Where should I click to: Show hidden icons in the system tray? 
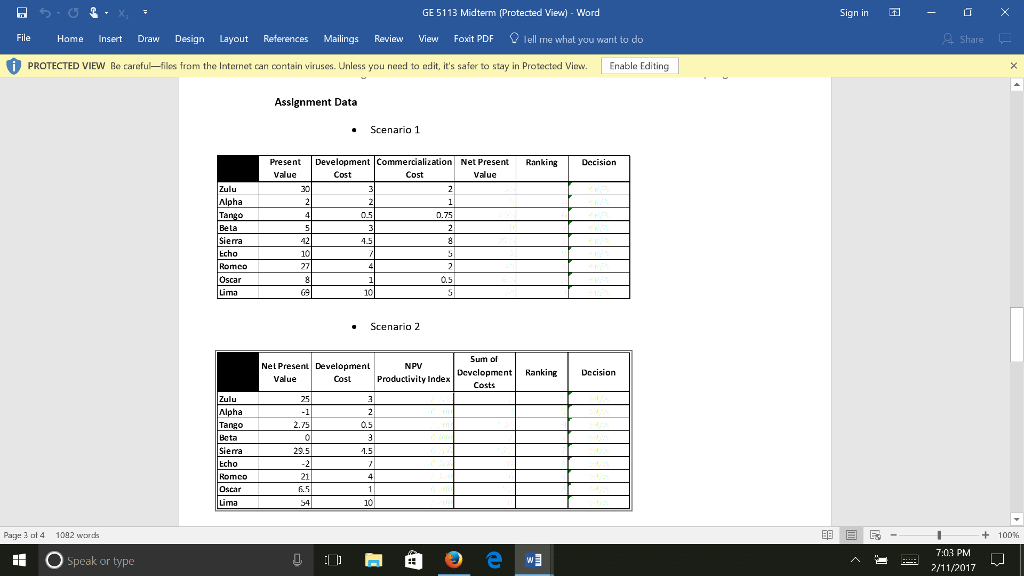855,560
